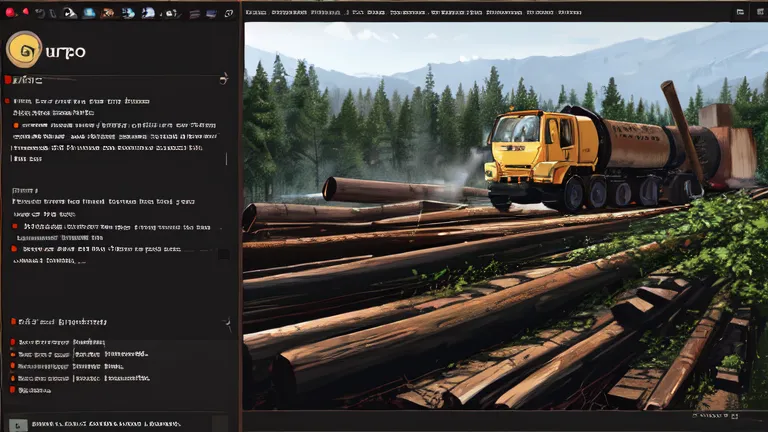Click the round yellow spiral logo
The image size is (768, 432).
[x=24, y=49]
